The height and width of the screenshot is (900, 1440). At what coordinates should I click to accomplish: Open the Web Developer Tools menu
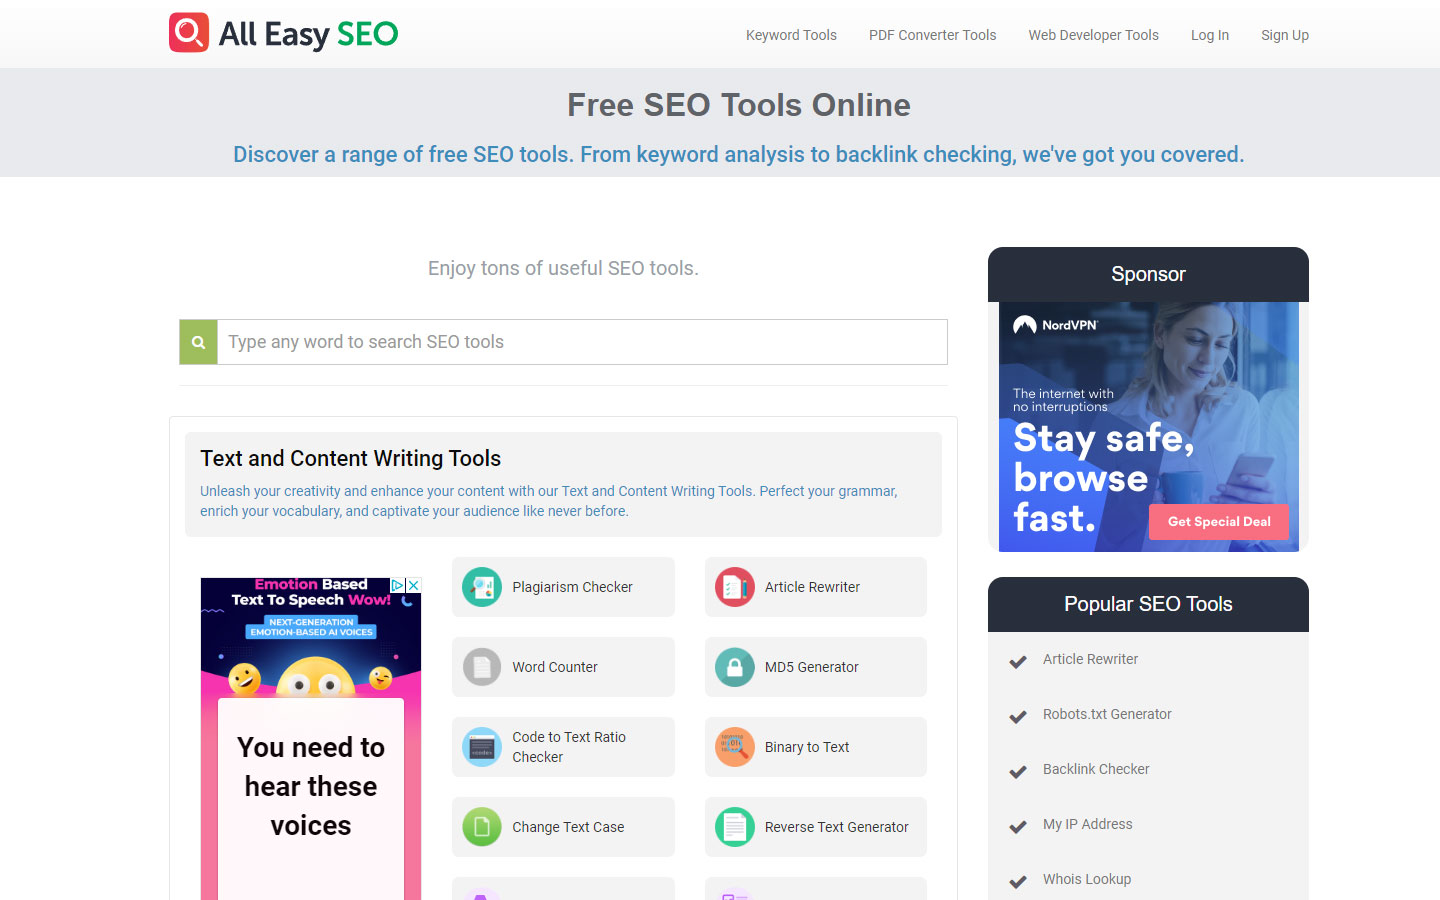[1093, 35]
